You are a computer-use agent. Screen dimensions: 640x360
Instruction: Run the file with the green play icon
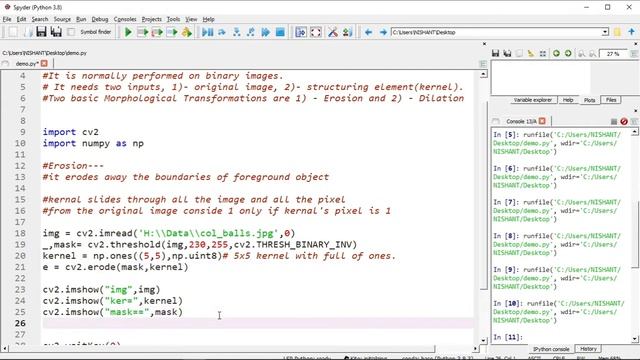tap(128, 32)
